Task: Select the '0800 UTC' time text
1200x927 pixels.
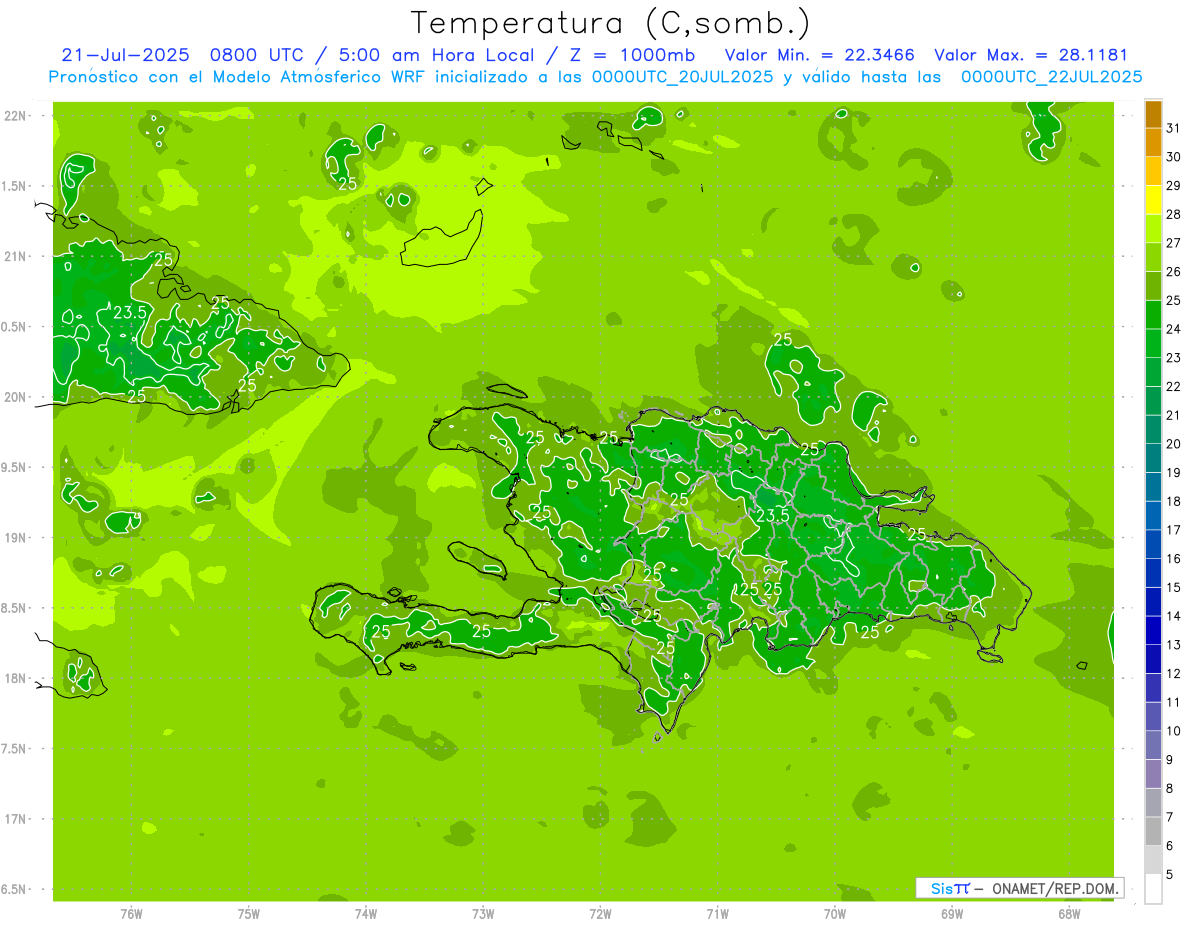Action: click(x=256, y=55)
